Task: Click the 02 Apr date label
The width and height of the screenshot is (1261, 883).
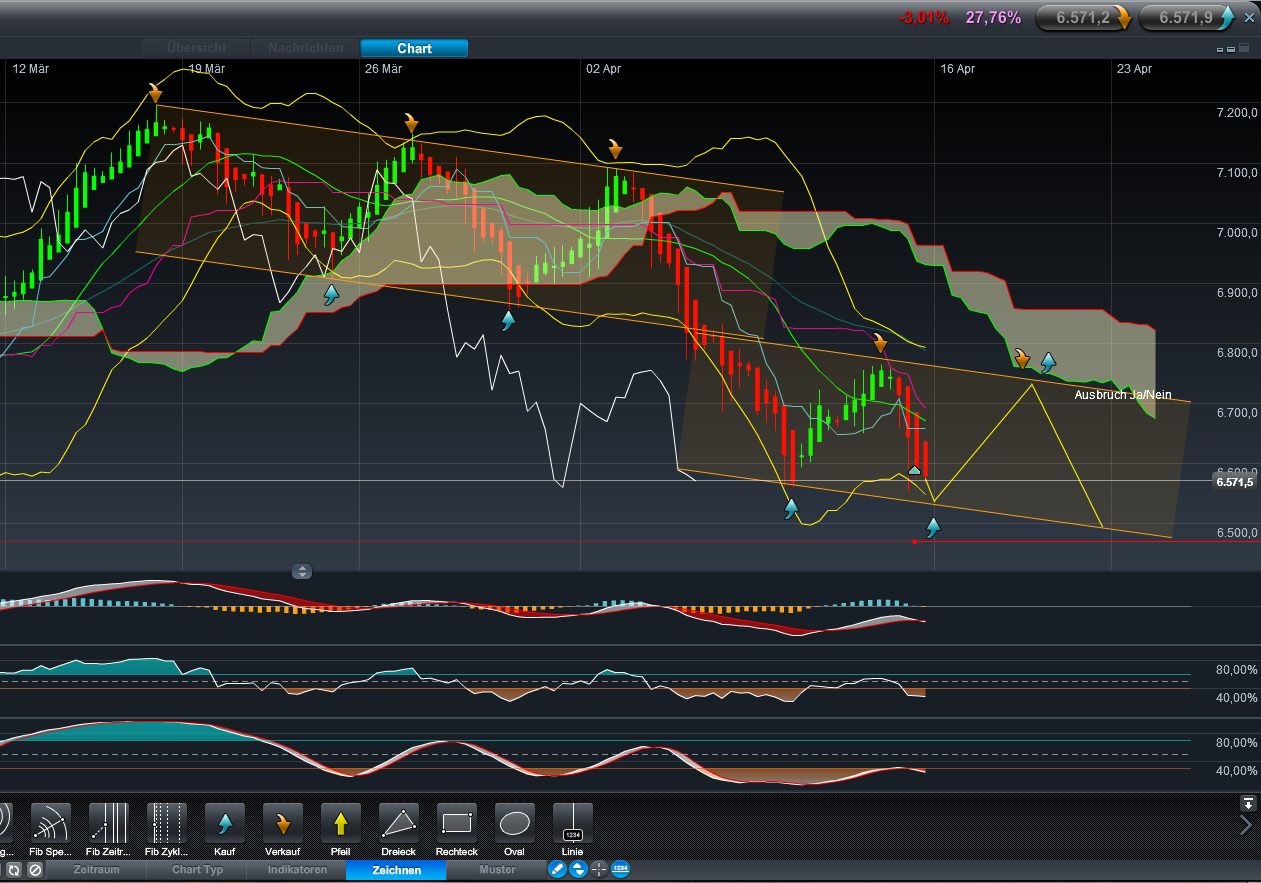Action: [604, 69]
